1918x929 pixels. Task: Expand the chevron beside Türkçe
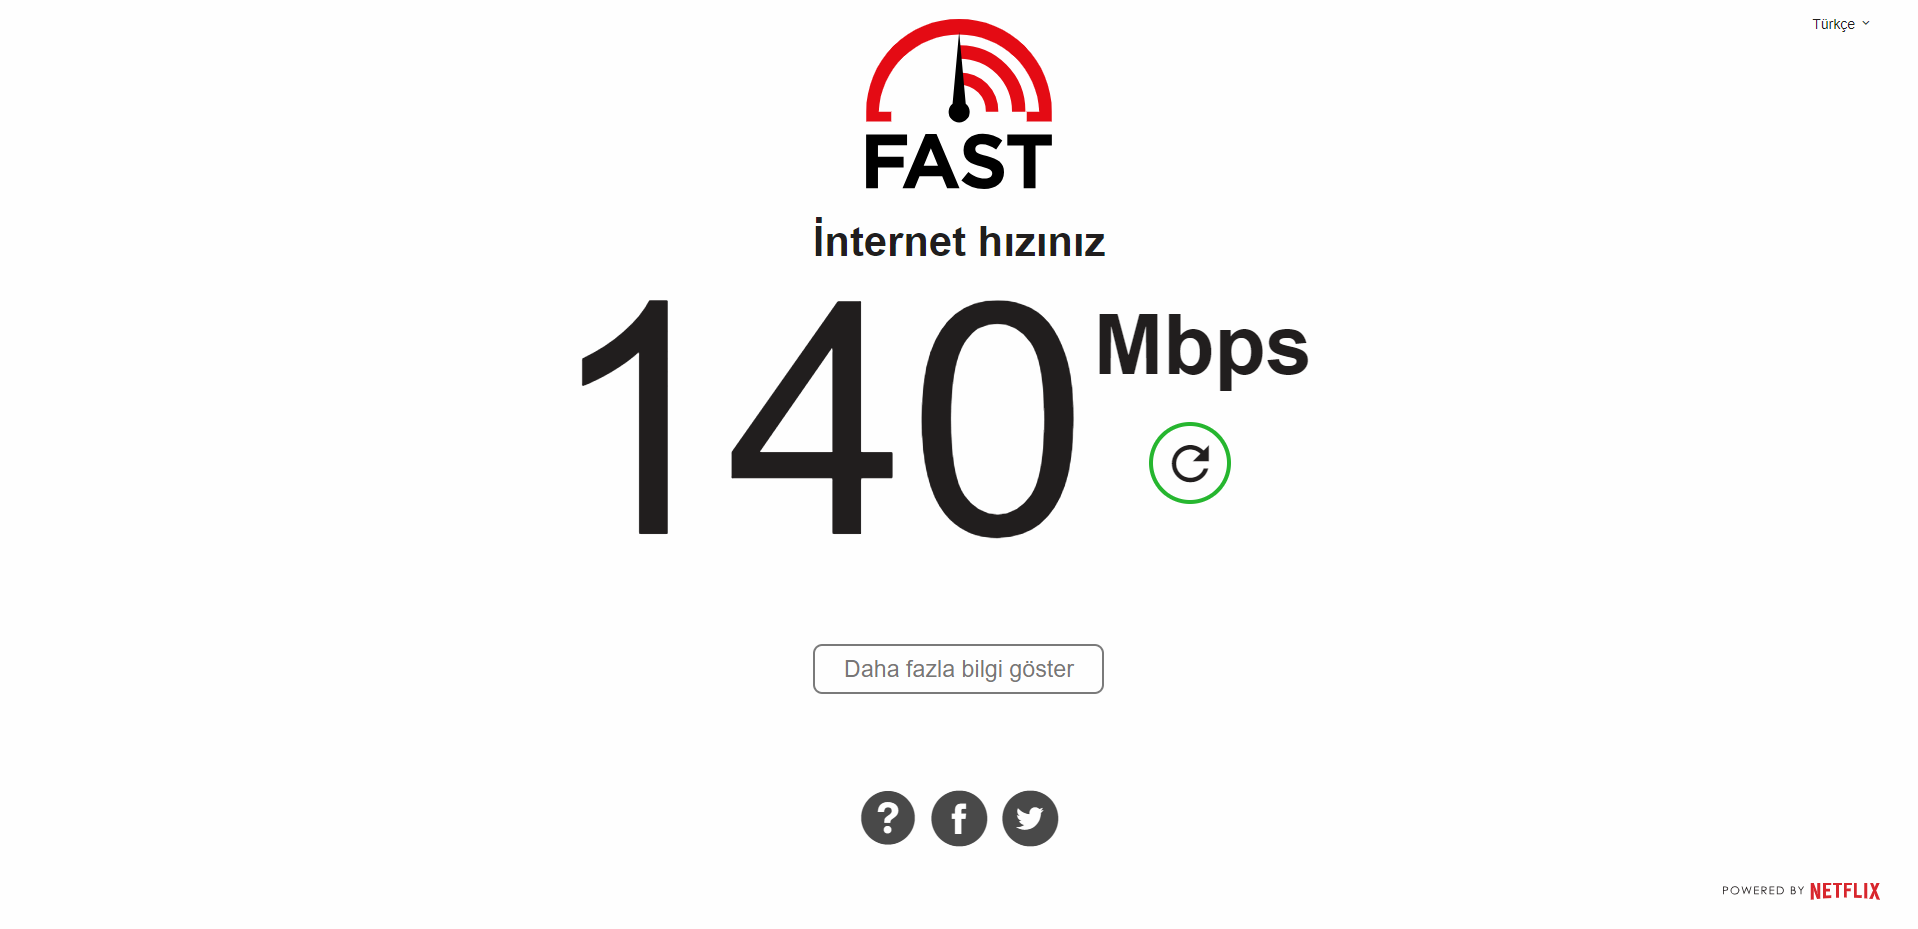tap(1866, 23)
